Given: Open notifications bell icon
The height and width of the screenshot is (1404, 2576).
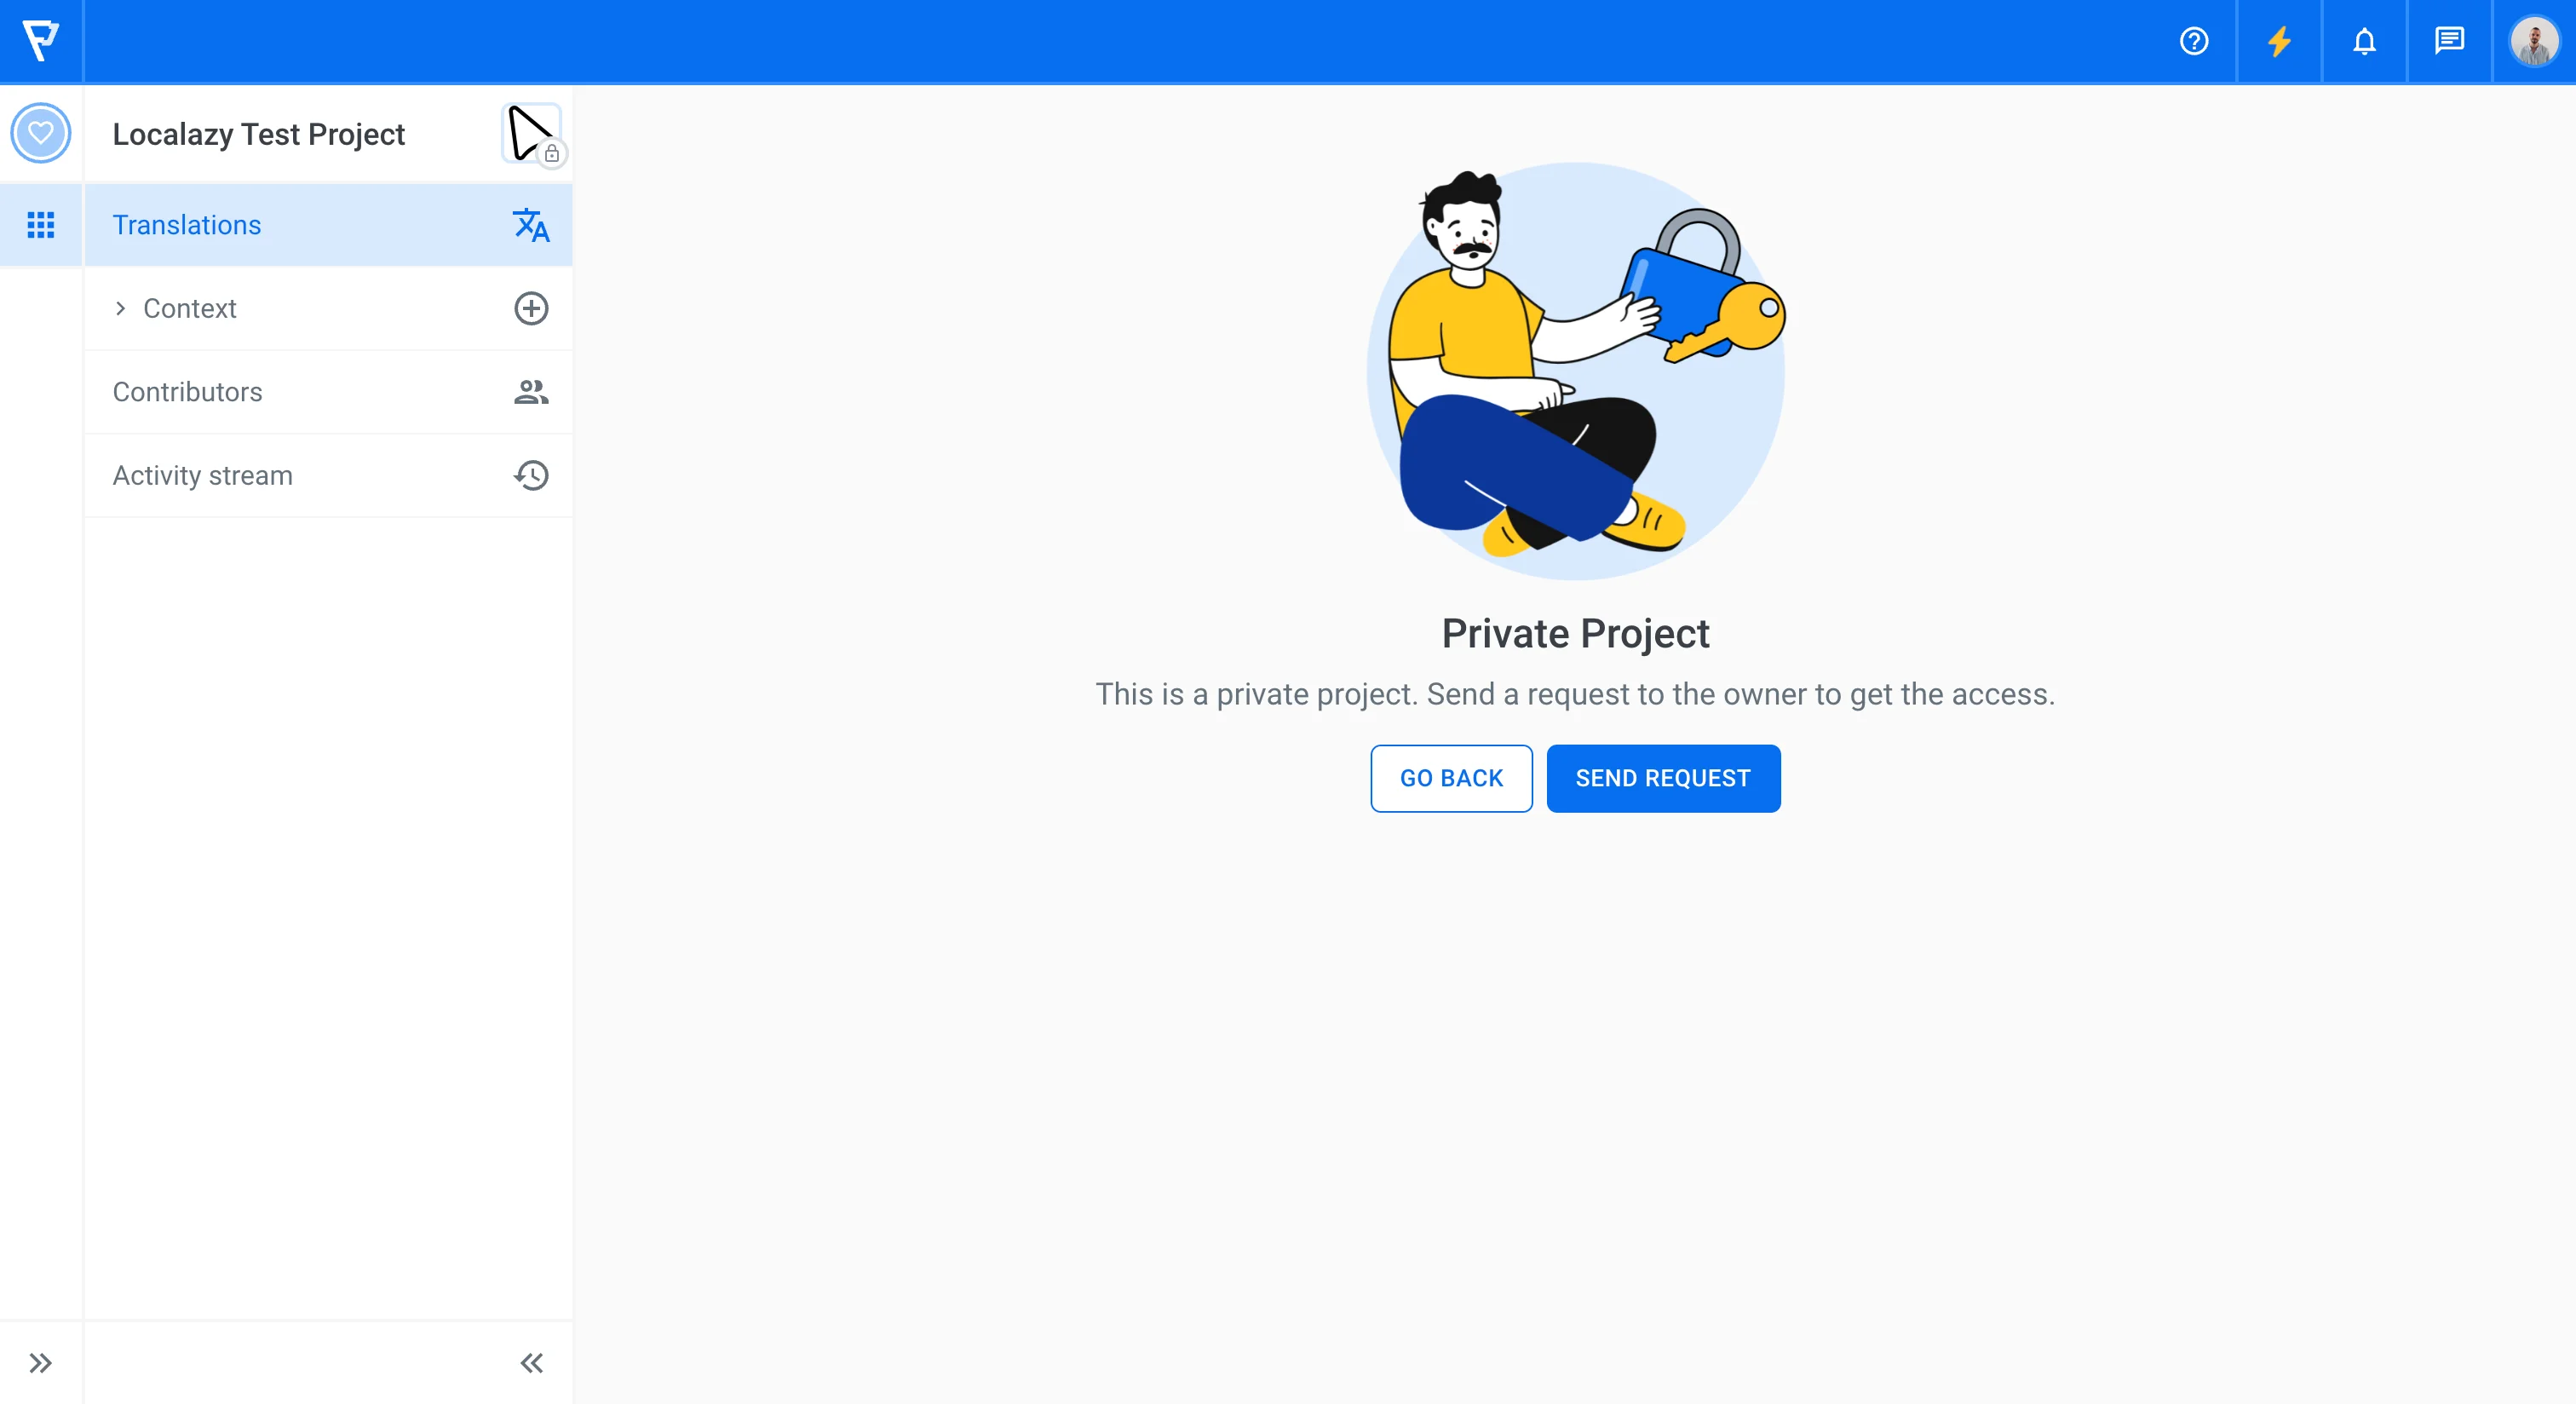Looking at the screenshot, I should (x=2364, y=41).
